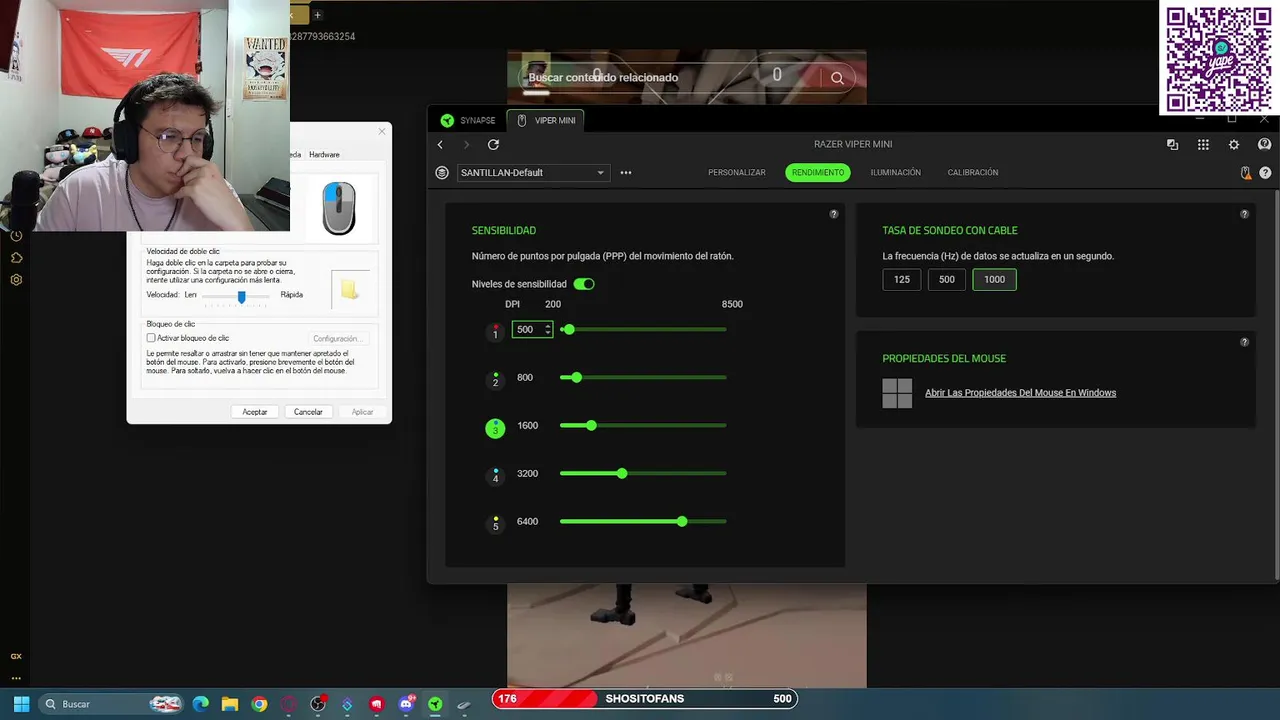Click the 1600 DPI slider handle
Screen dimensions: 1280x720
point(592,426)
